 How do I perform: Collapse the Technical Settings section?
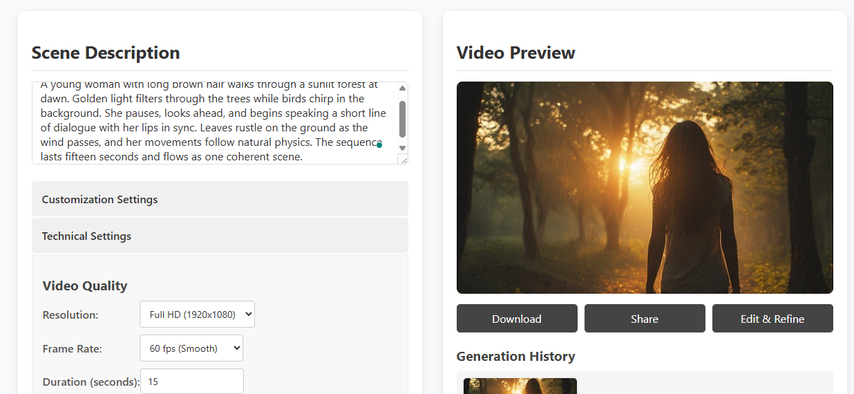pos(219,236)
